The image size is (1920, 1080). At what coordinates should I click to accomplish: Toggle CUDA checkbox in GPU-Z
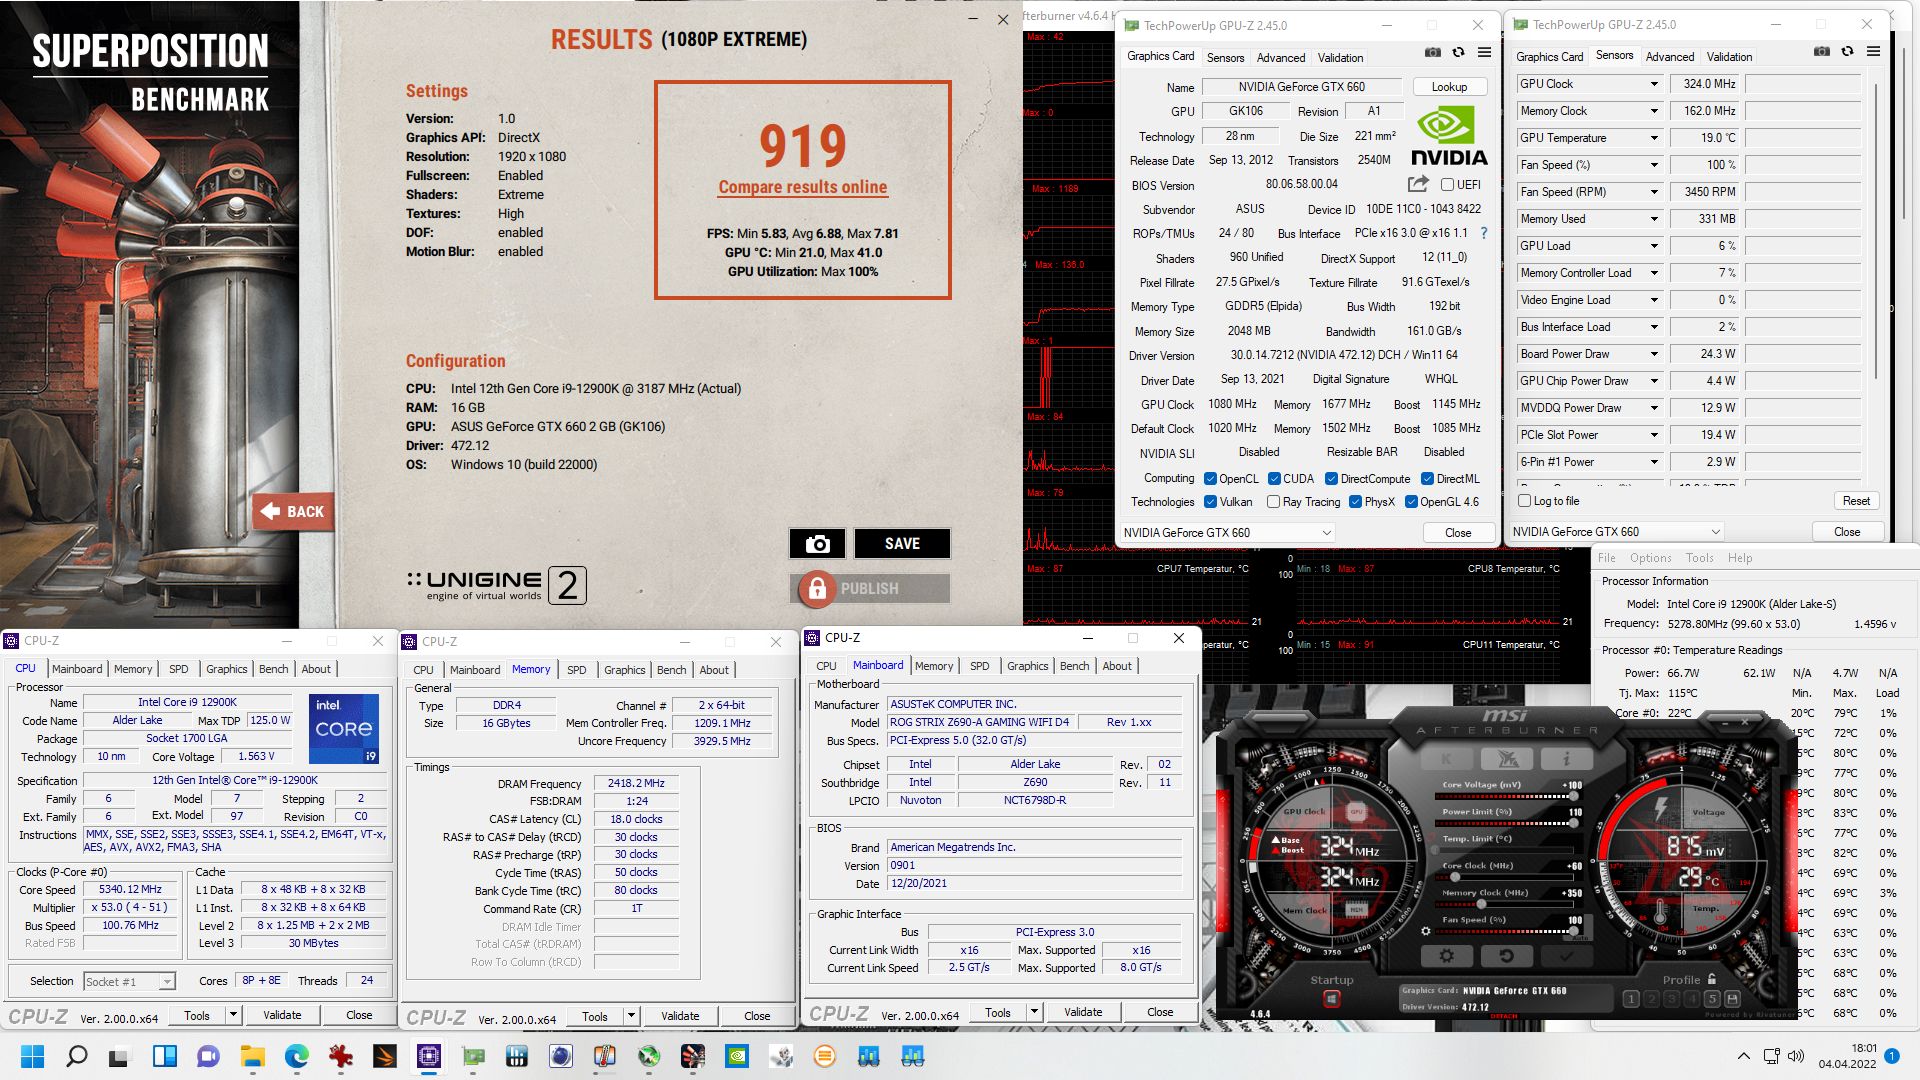pos(1274,479)
